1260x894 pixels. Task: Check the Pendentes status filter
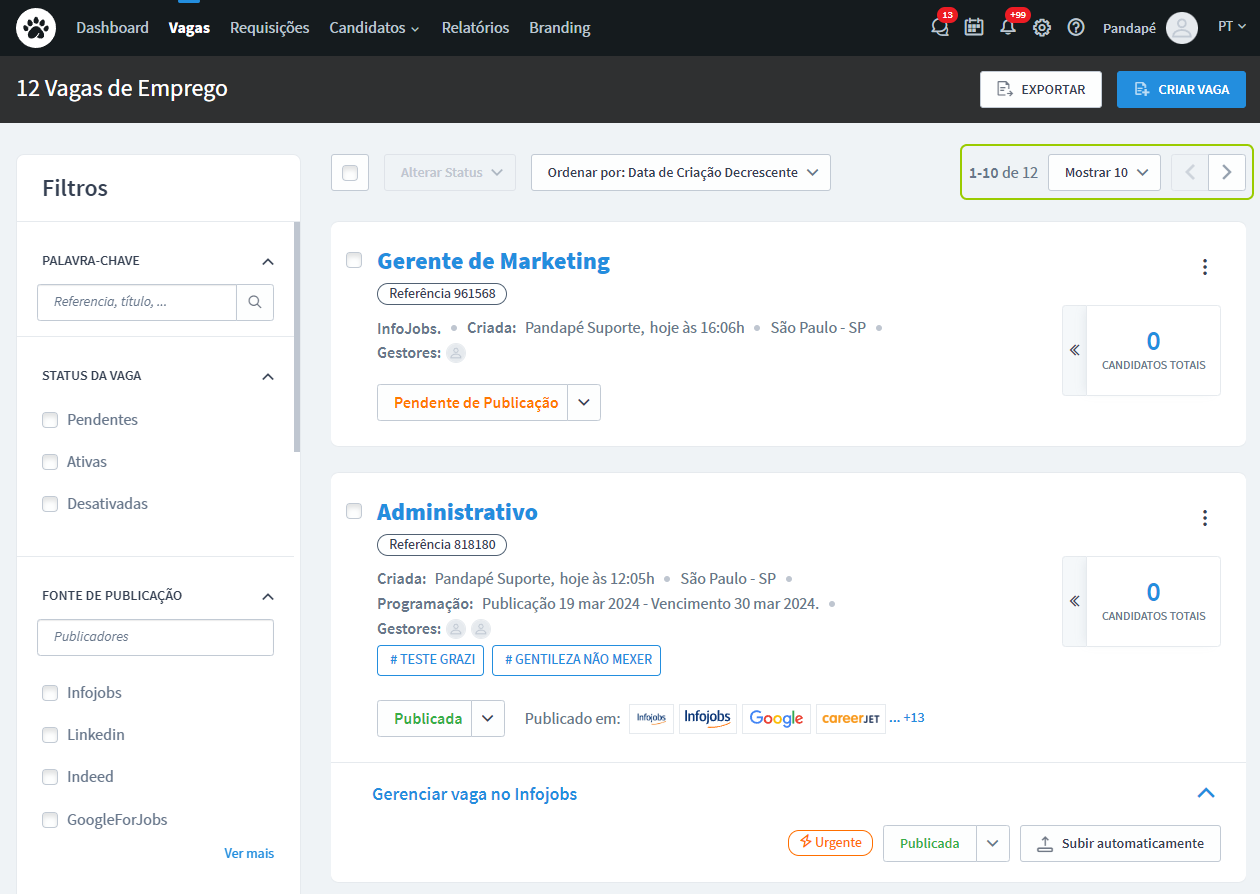click(50, 420)
